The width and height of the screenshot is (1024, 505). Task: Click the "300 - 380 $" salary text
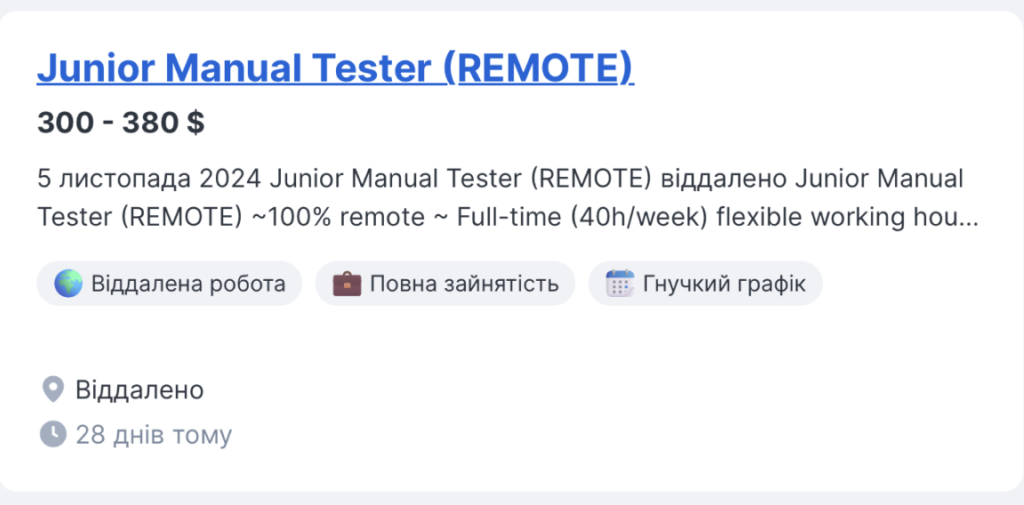pyautogui.click(x=121, y=123)
